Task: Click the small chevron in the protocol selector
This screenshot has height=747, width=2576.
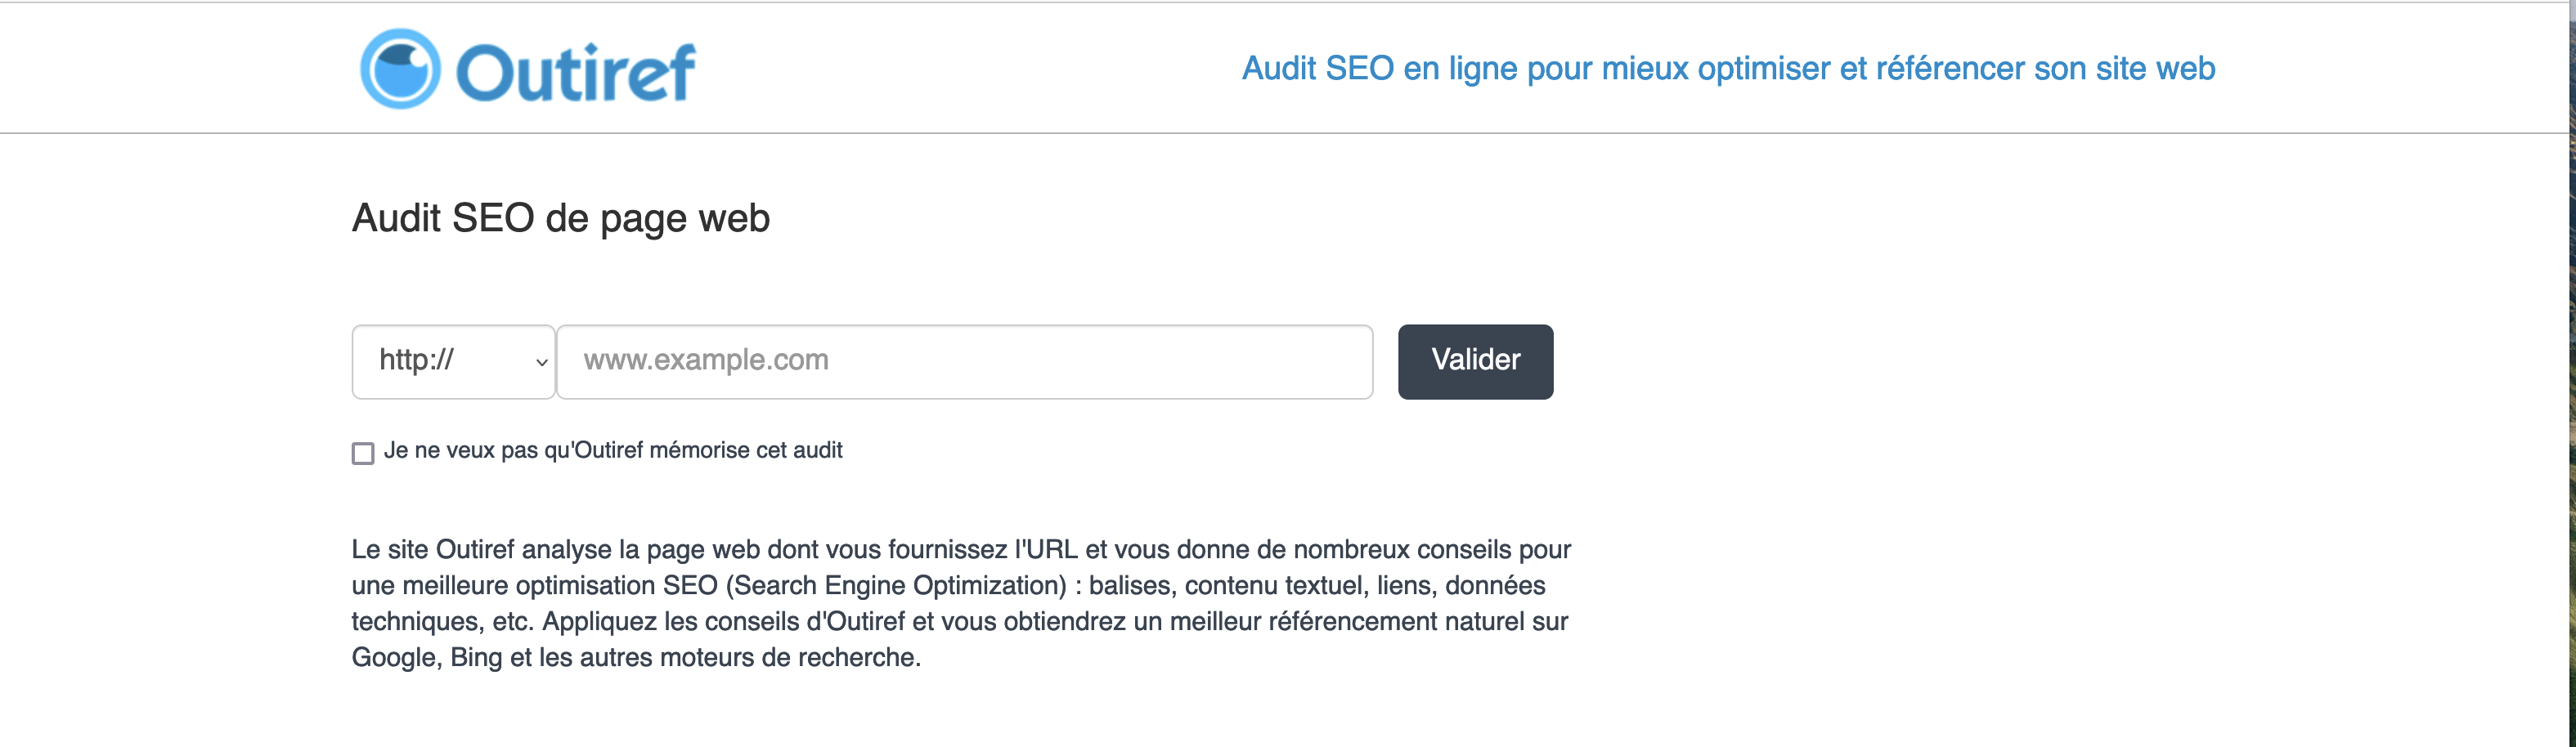Action: [x=541, y=362]
